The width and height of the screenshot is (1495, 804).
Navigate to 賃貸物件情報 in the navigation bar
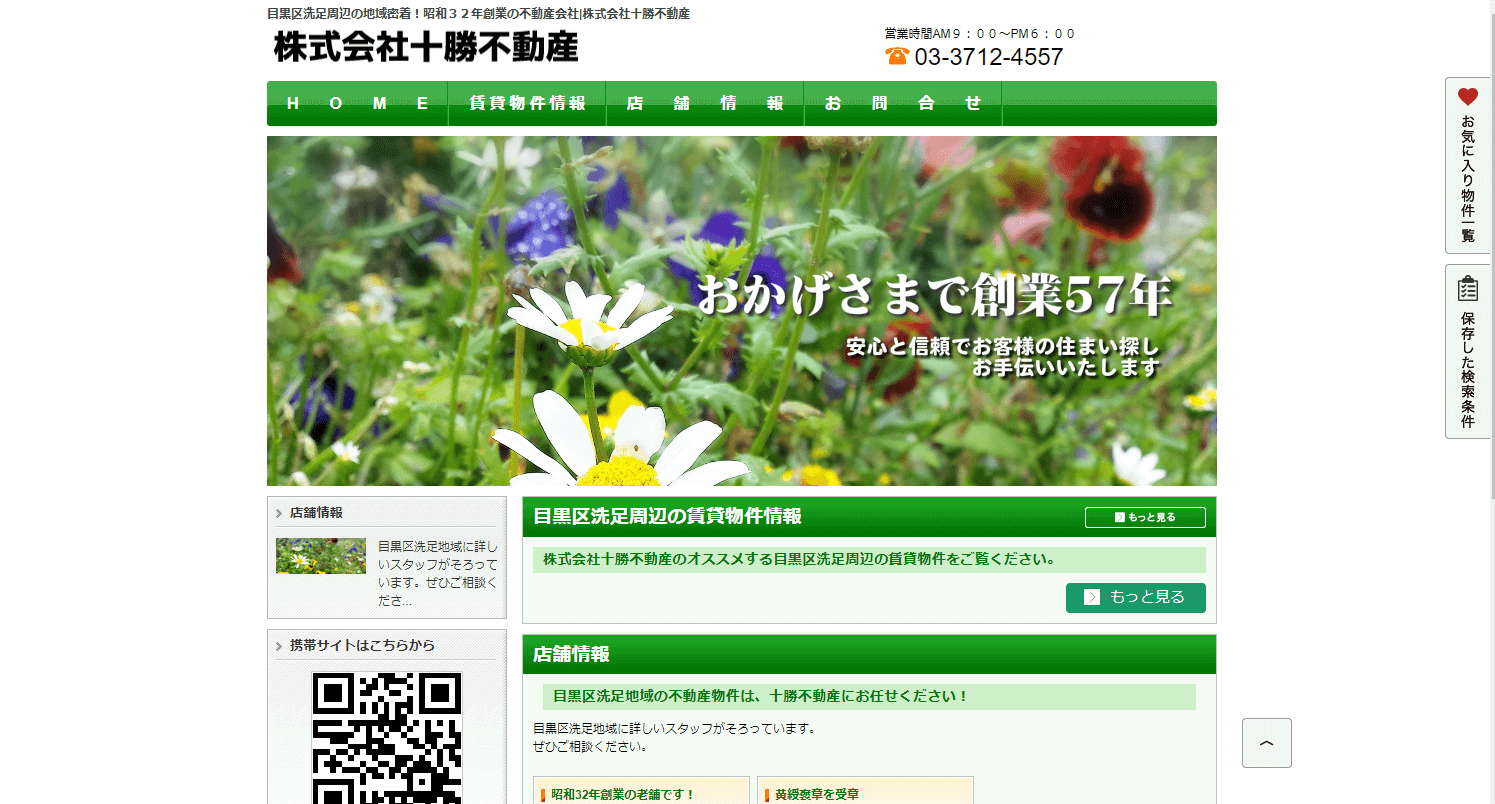(x=526, y=103)
